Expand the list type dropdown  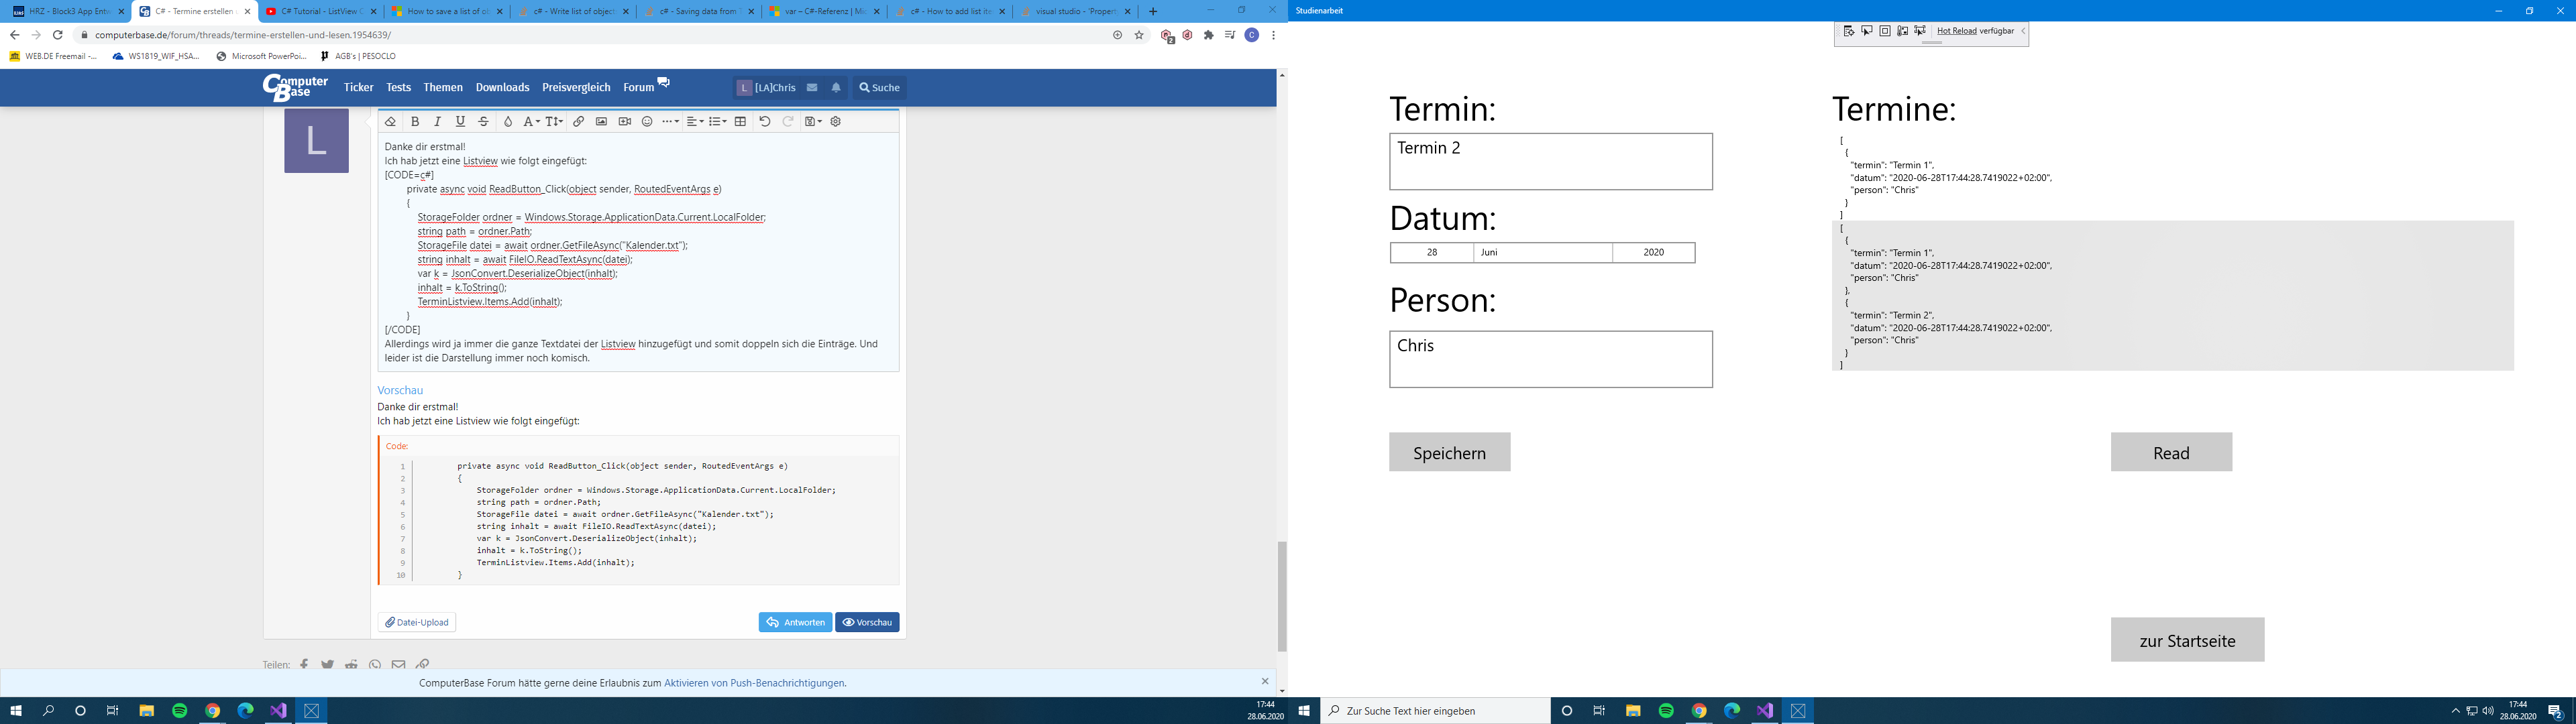click(x=718, y=122)
